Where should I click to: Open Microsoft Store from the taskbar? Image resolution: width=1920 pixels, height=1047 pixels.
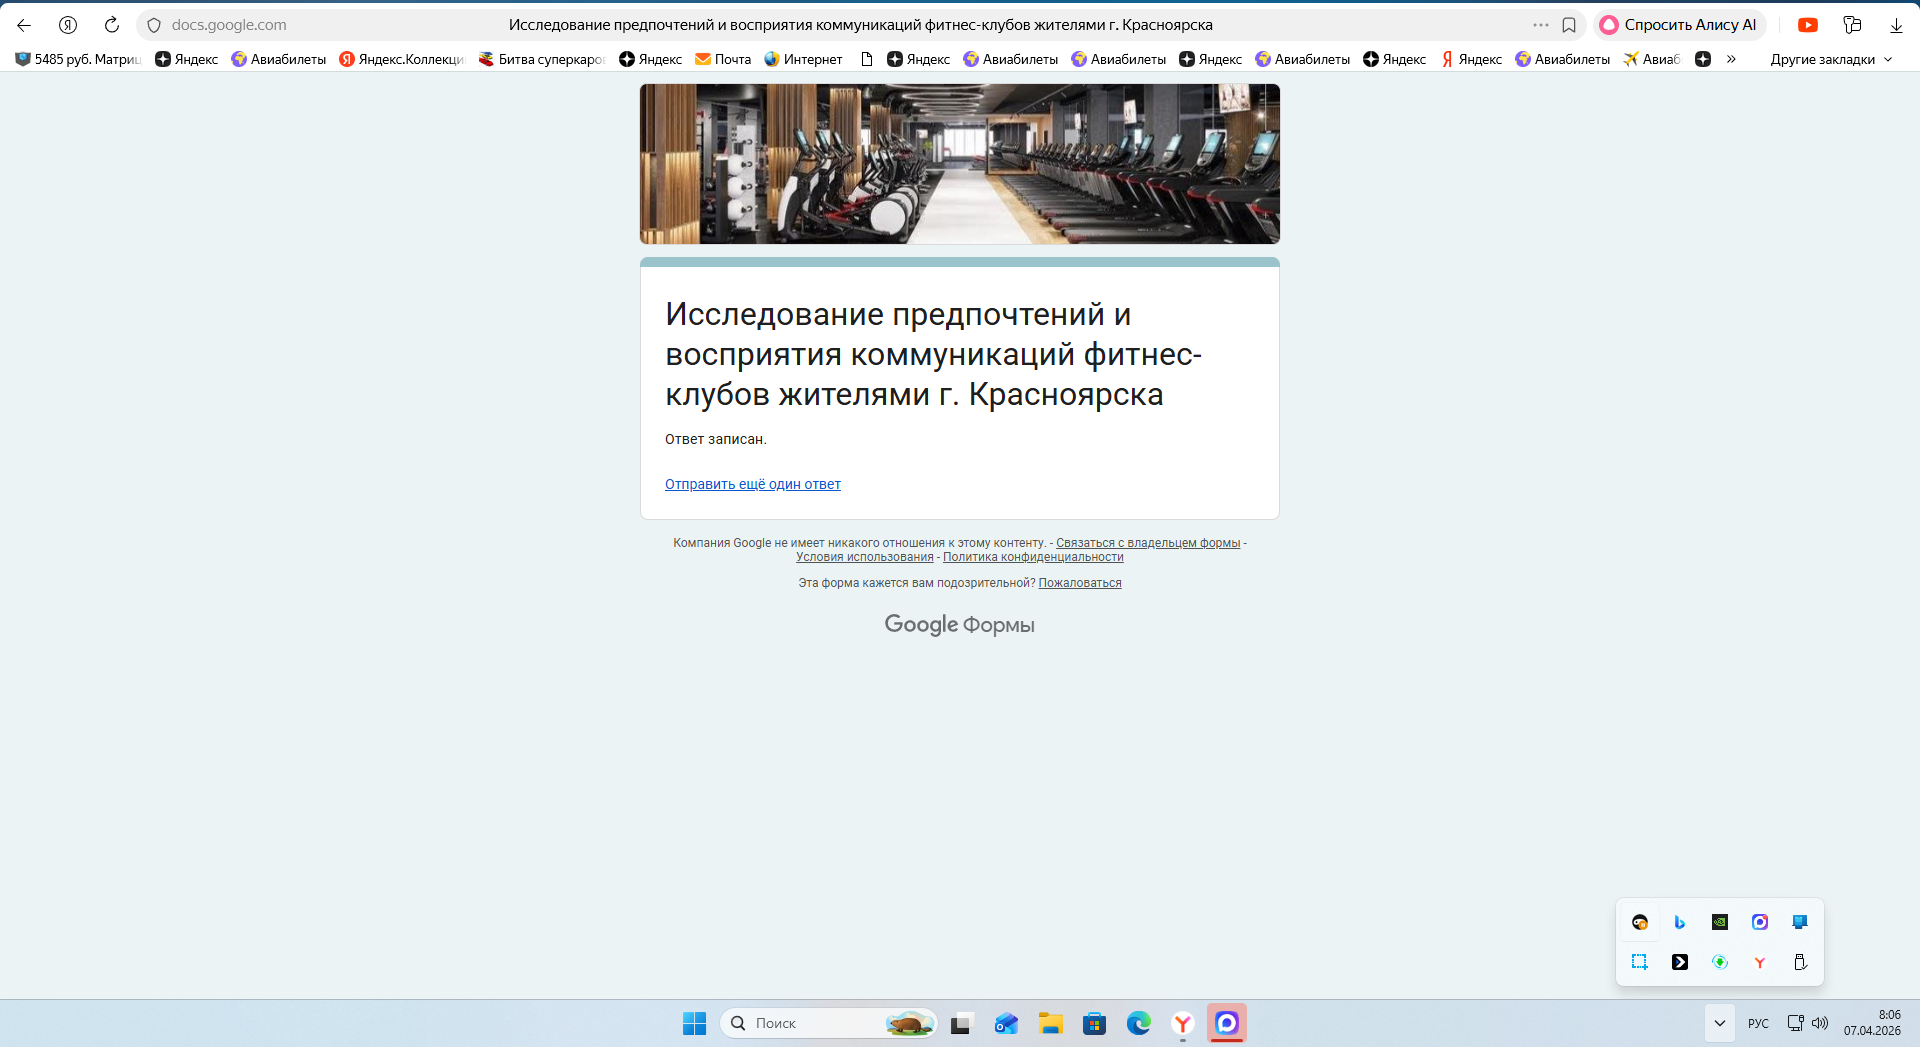pyautogui.click(x=1094, y=1023)
